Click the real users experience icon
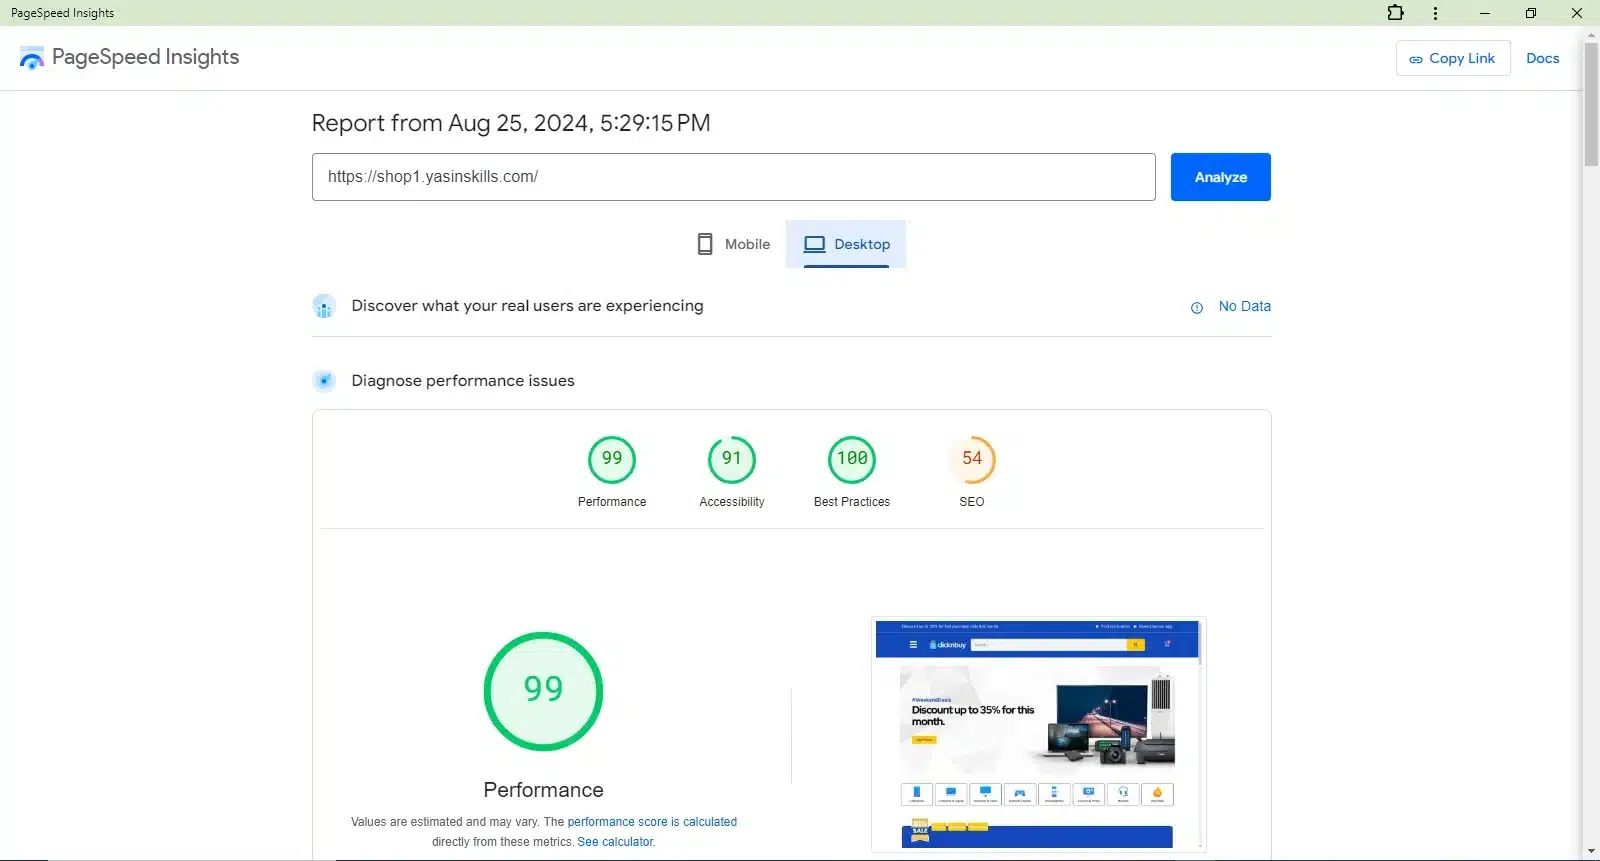Screen dimensions: 1600x861 tap(324, 307)
